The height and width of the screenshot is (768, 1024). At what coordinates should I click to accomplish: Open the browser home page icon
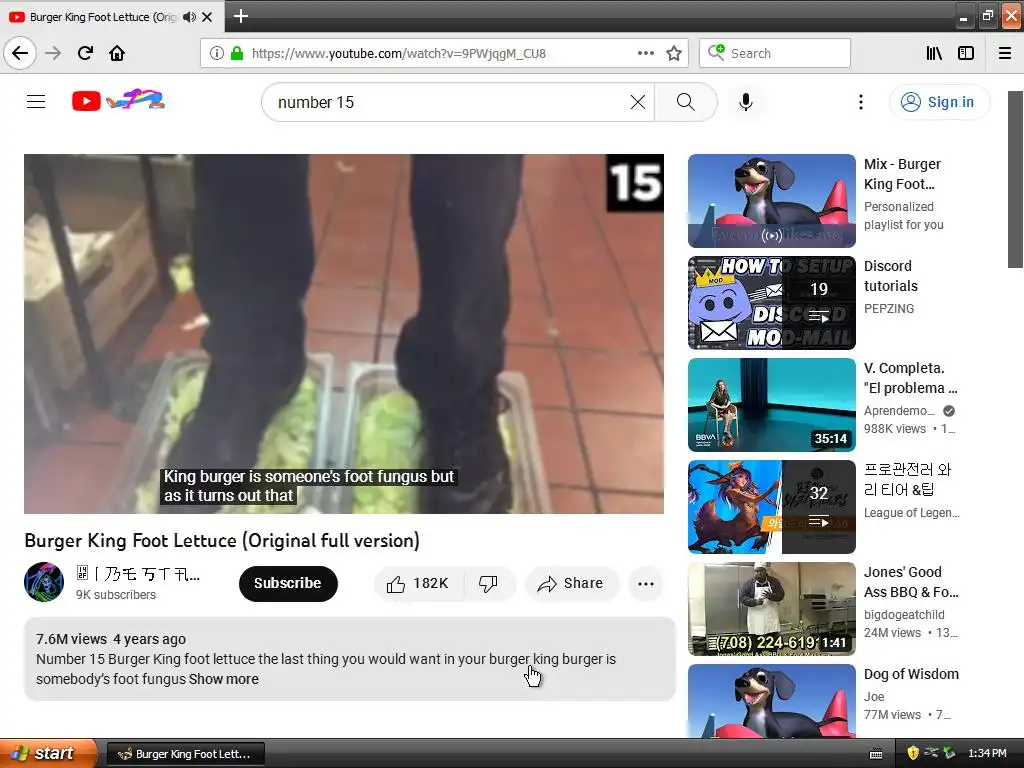click(117, 53)
